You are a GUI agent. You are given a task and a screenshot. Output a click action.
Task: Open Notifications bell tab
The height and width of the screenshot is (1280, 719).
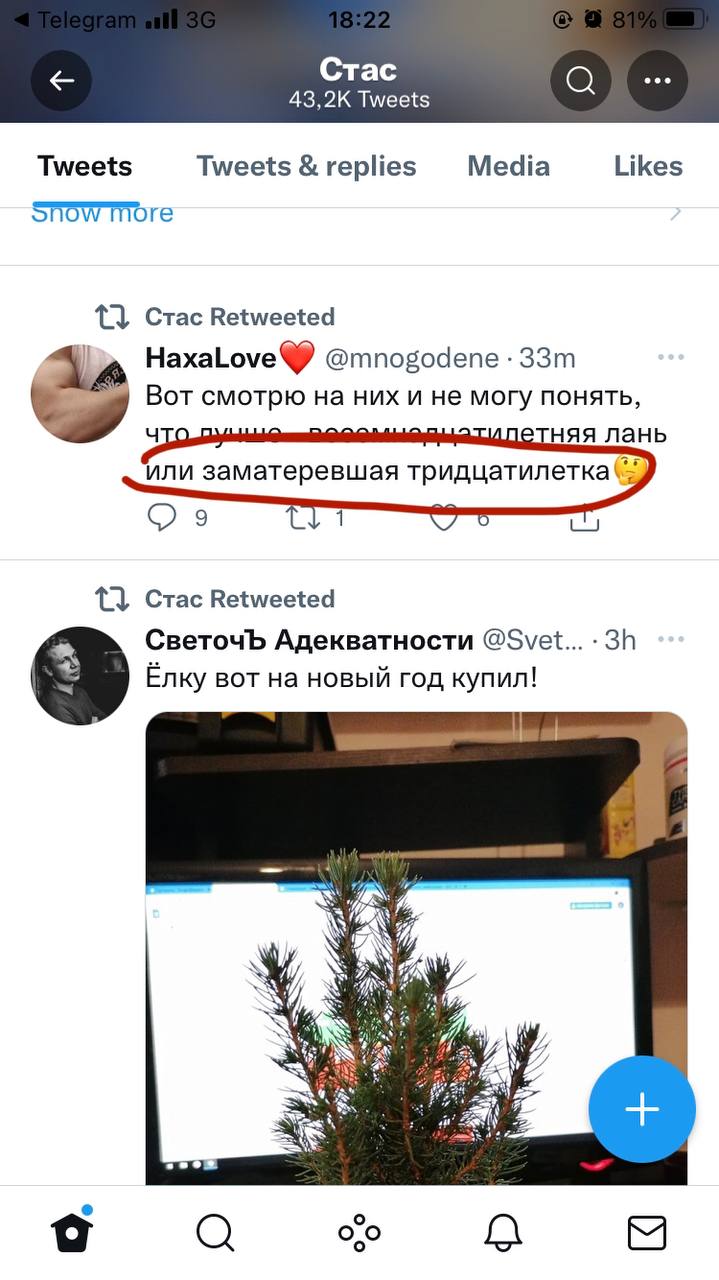point(503,1233)
